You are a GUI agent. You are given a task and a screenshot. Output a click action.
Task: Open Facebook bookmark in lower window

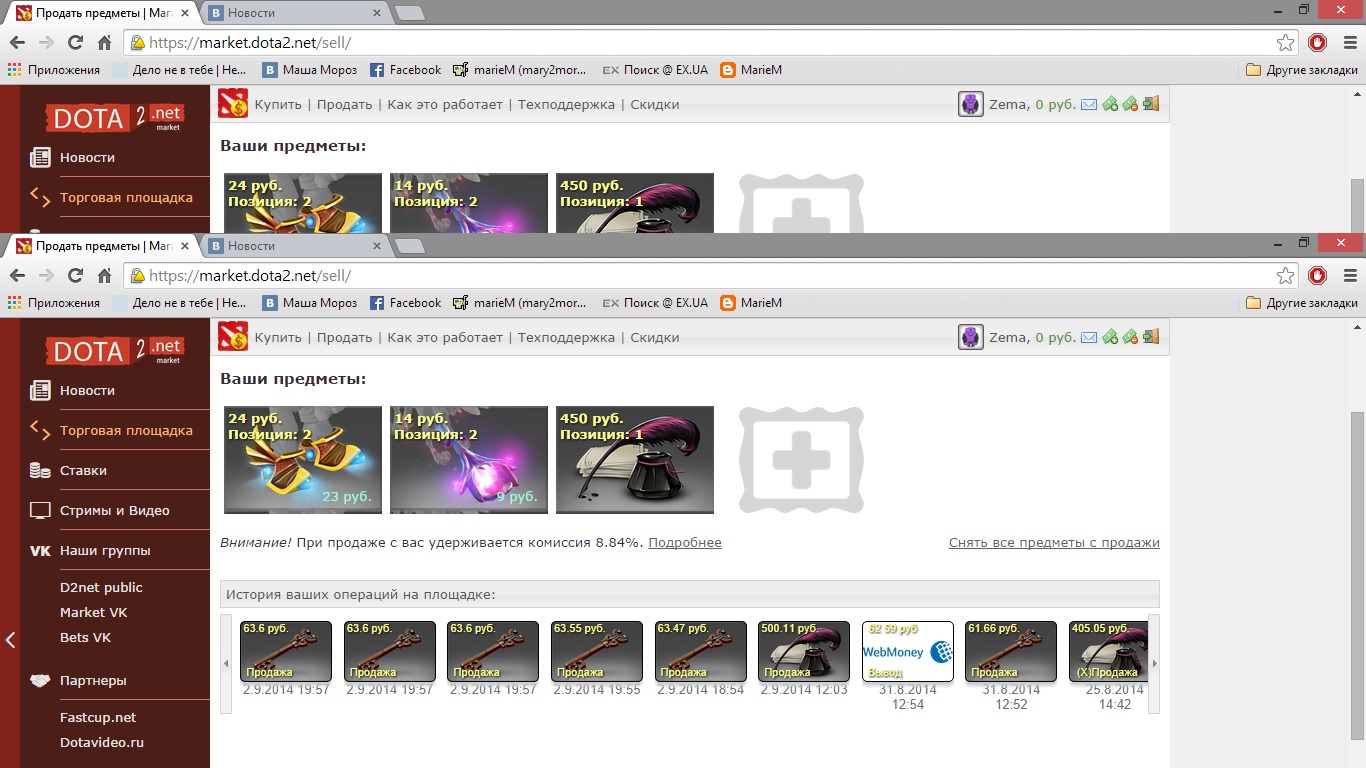(x=405, y=302)
